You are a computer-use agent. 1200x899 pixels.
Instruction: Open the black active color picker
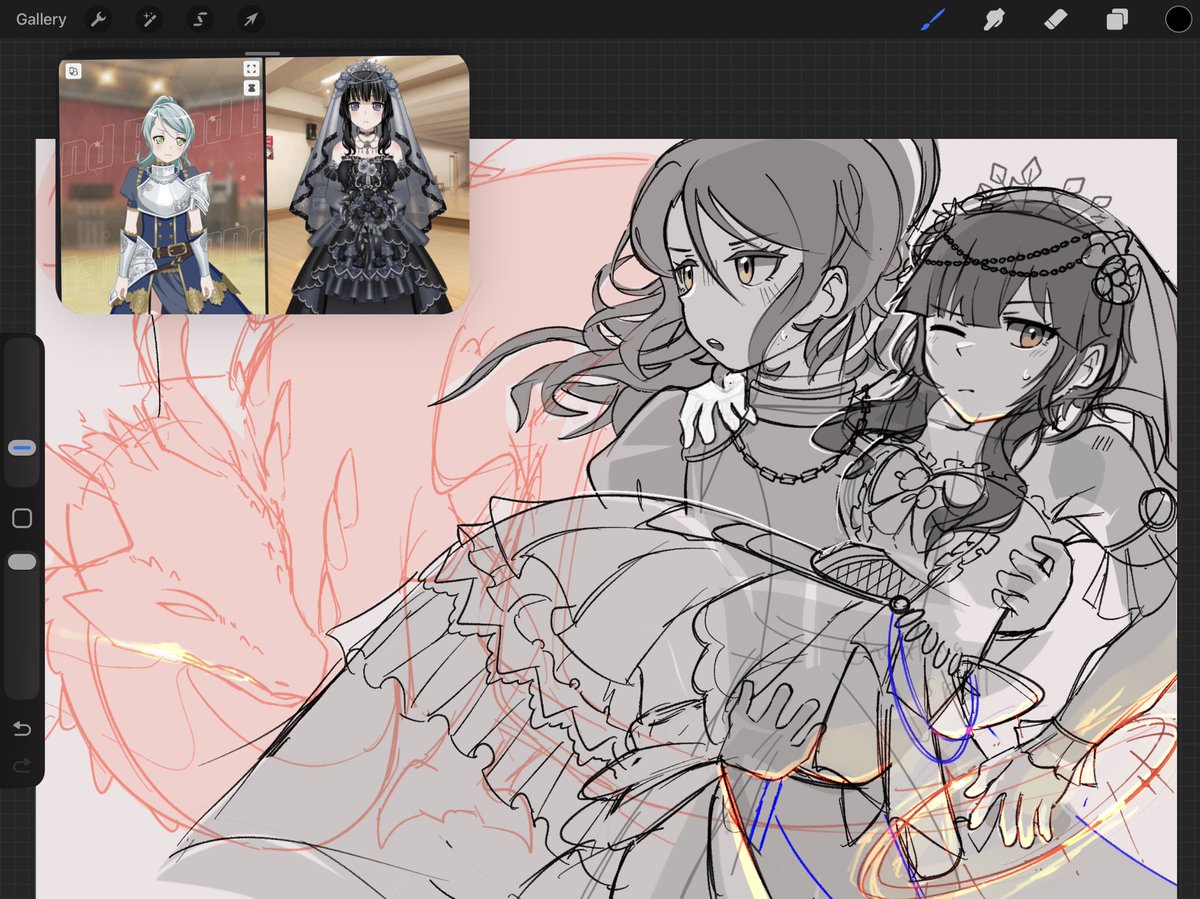[x=1178, y=19]
